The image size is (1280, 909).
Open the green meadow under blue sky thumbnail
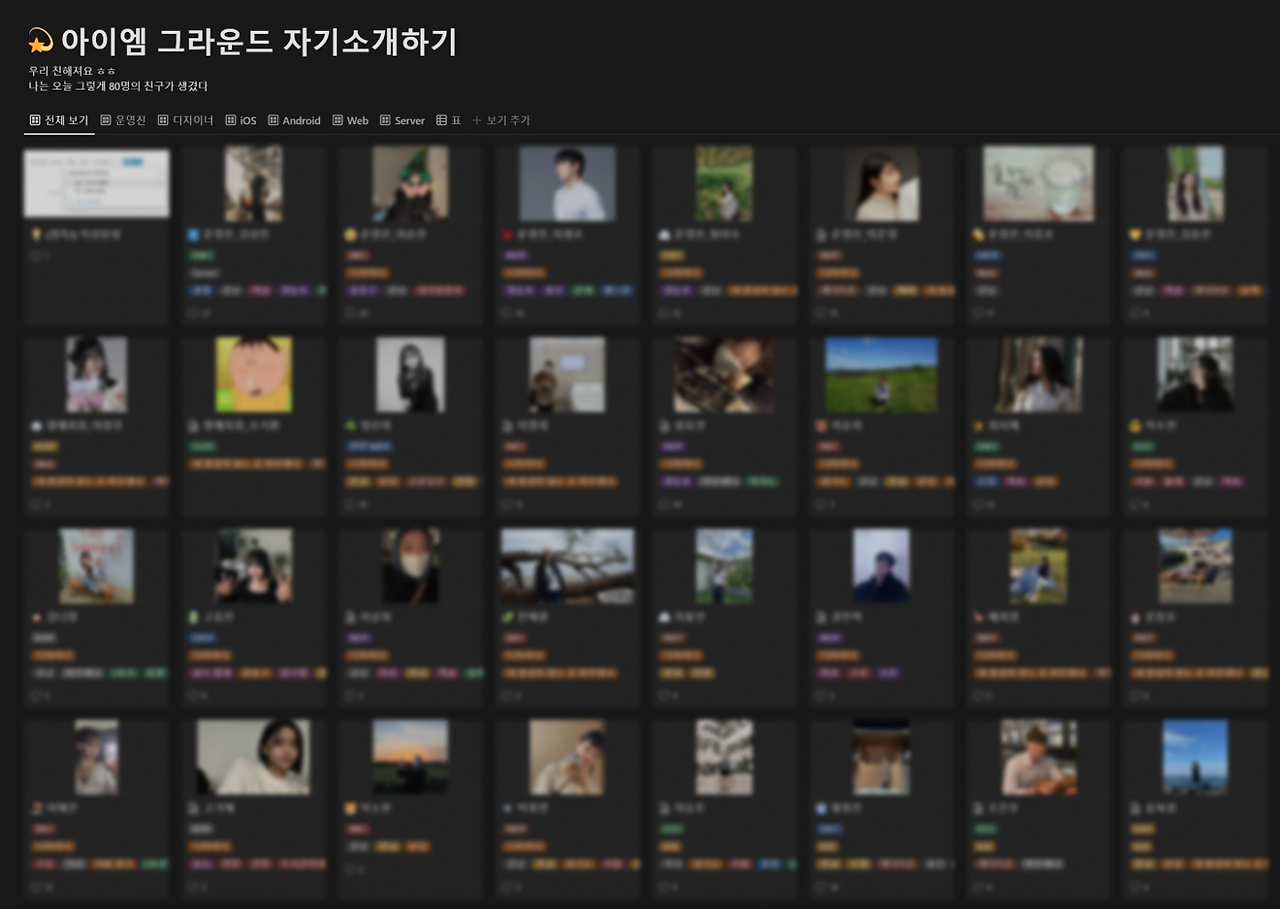(881, 374)
